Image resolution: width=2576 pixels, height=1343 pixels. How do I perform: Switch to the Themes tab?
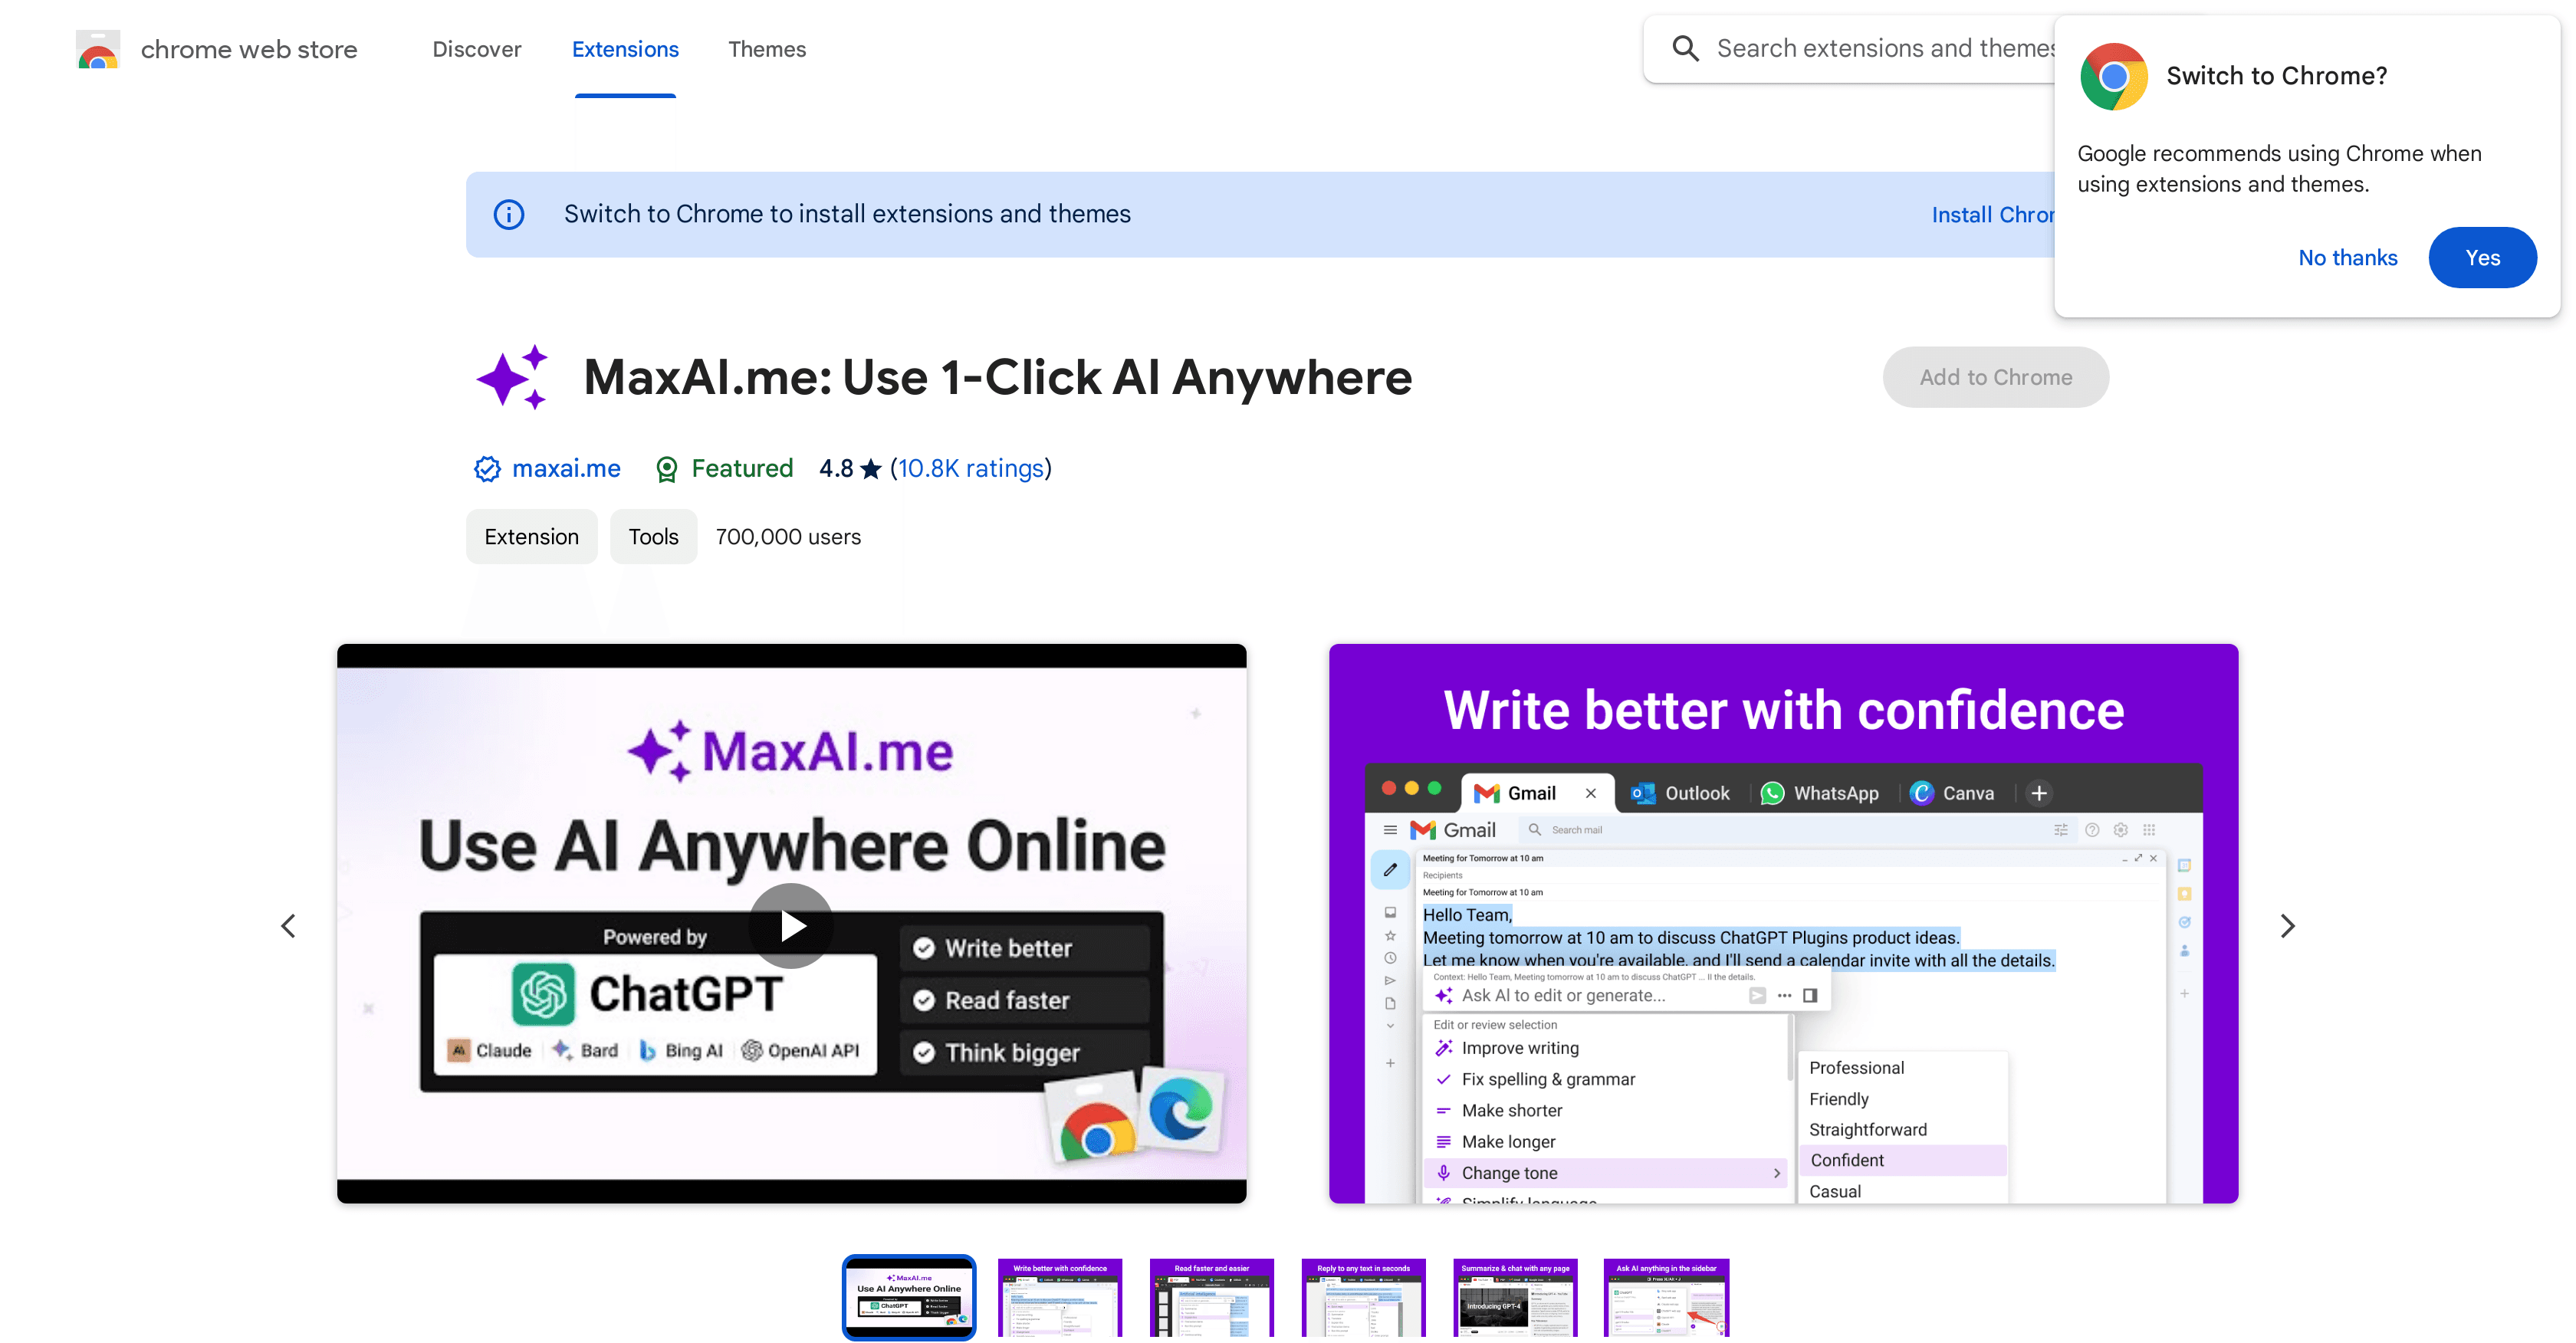(767, 49)
